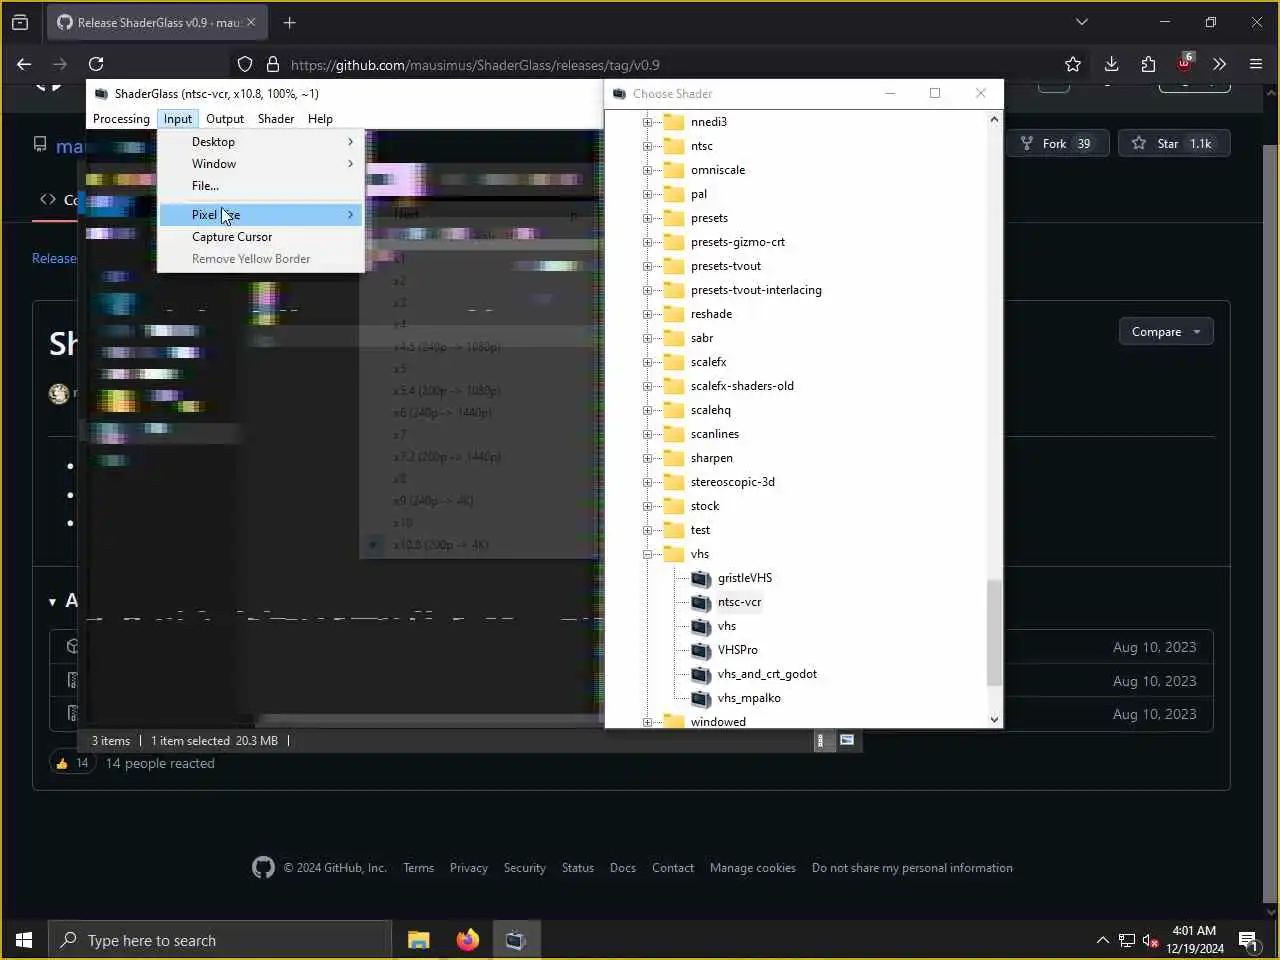Open the Output menu
Image resolution: width=1280 pixels, height=960 pixels.
click(225, 119)
